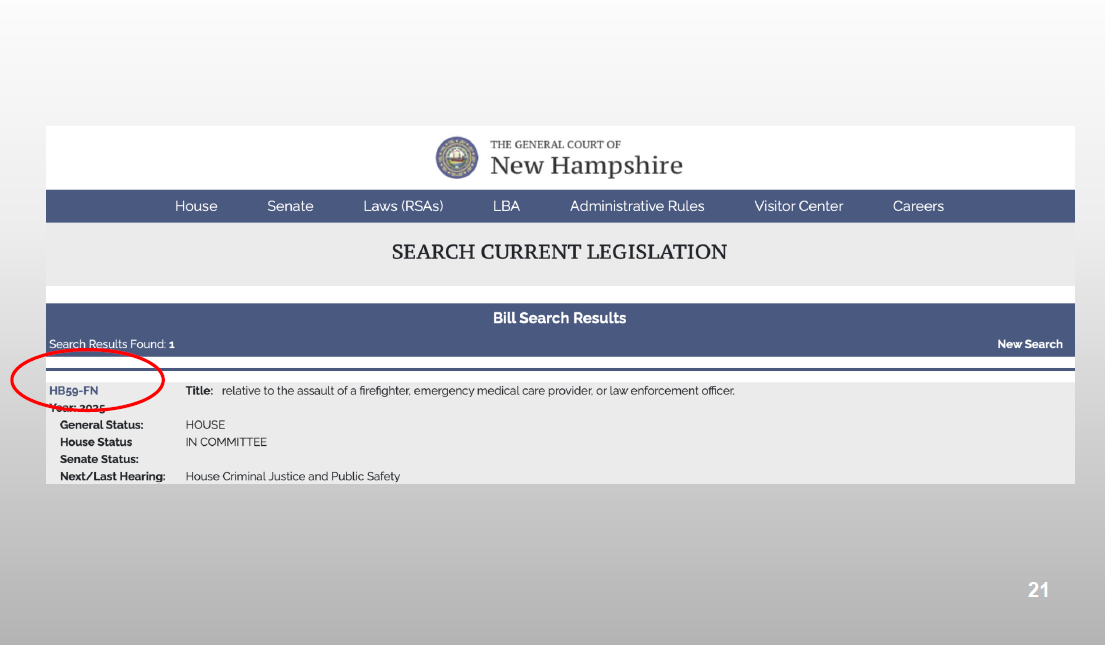Click House Criminal Justice and Public Safety
Viewport: 1105px width, 645px height.
[x=292, y=477]
